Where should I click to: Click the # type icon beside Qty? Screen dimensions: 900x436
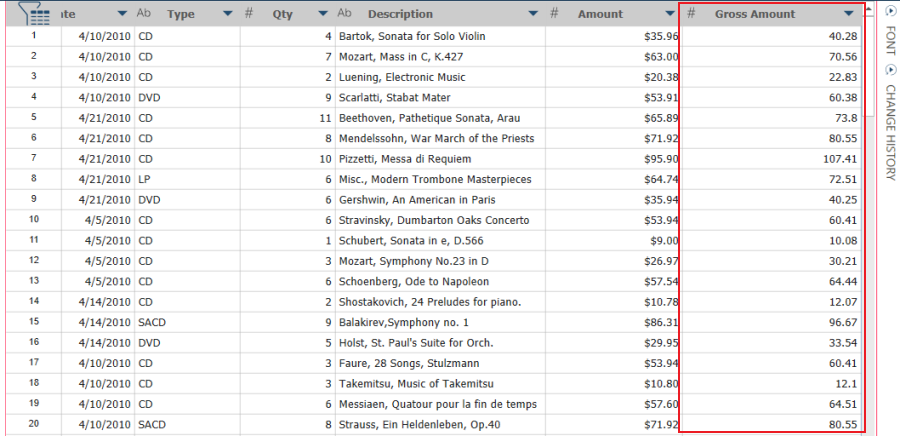click(x=249, y=14)
